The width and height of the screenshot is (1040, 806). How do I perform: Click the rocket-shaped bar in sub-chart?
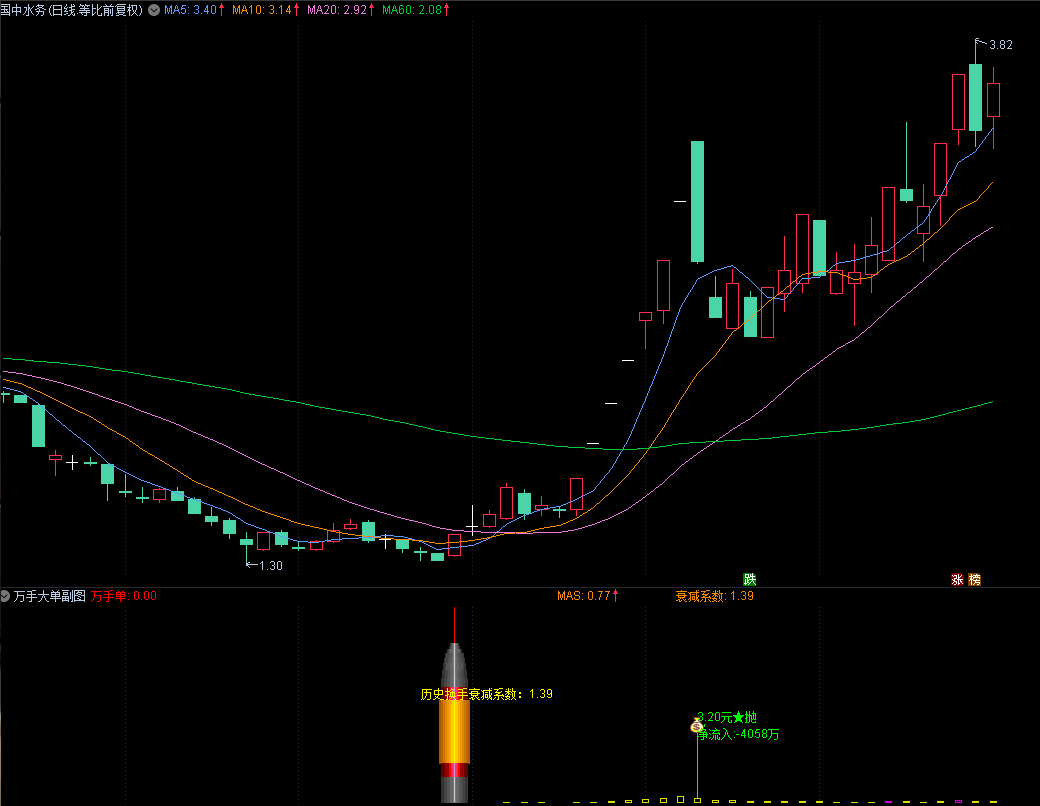pos(455,720)
